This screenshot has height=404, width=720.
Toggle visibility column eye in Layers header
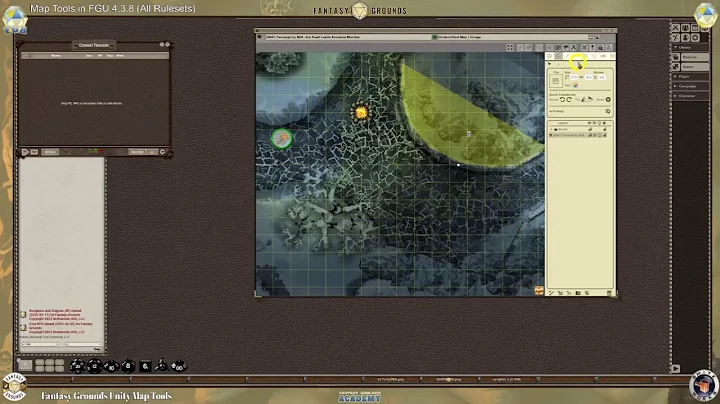[x=589, y=123]
